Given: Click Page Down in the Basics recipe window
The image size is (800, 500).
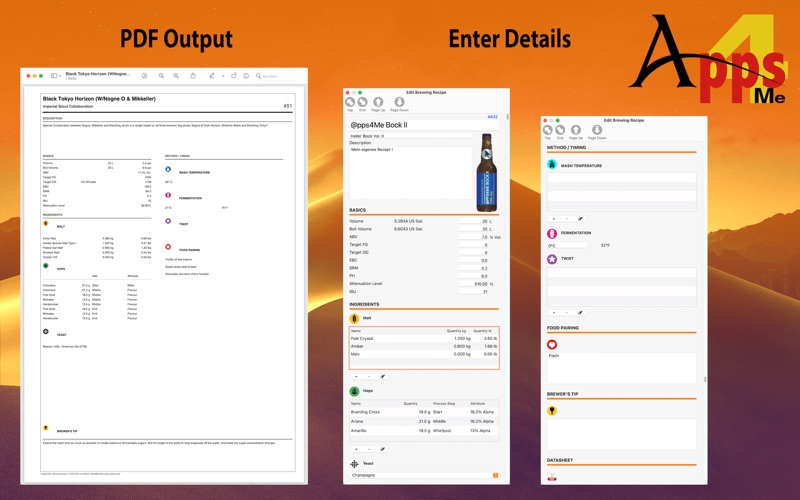Looking at the screenshot, I should coord(399,102).
